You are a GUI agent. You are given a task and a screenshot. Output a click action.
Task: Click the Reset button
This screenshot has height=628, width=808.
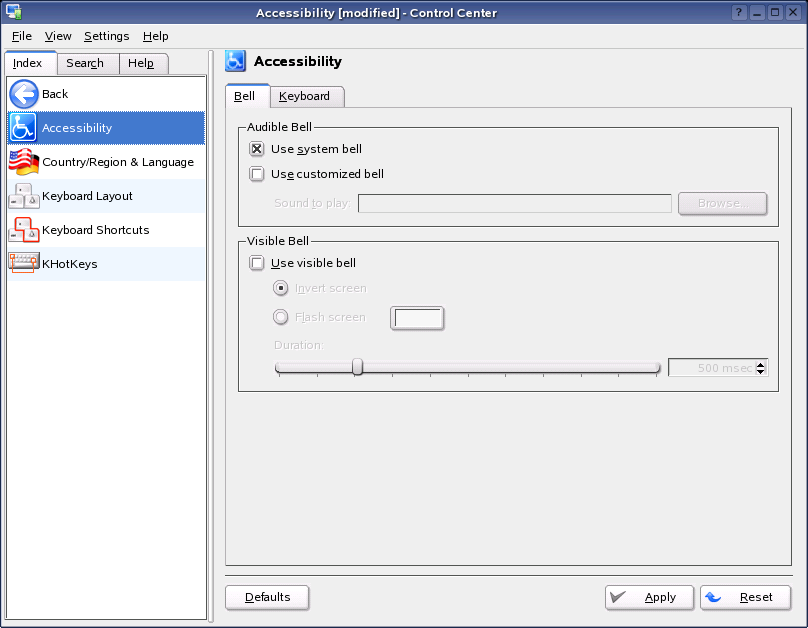pos(745,597)
